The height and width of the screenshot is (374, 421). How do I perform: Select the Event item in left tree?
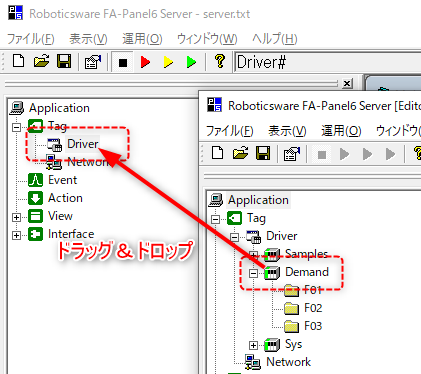[62, 180]
